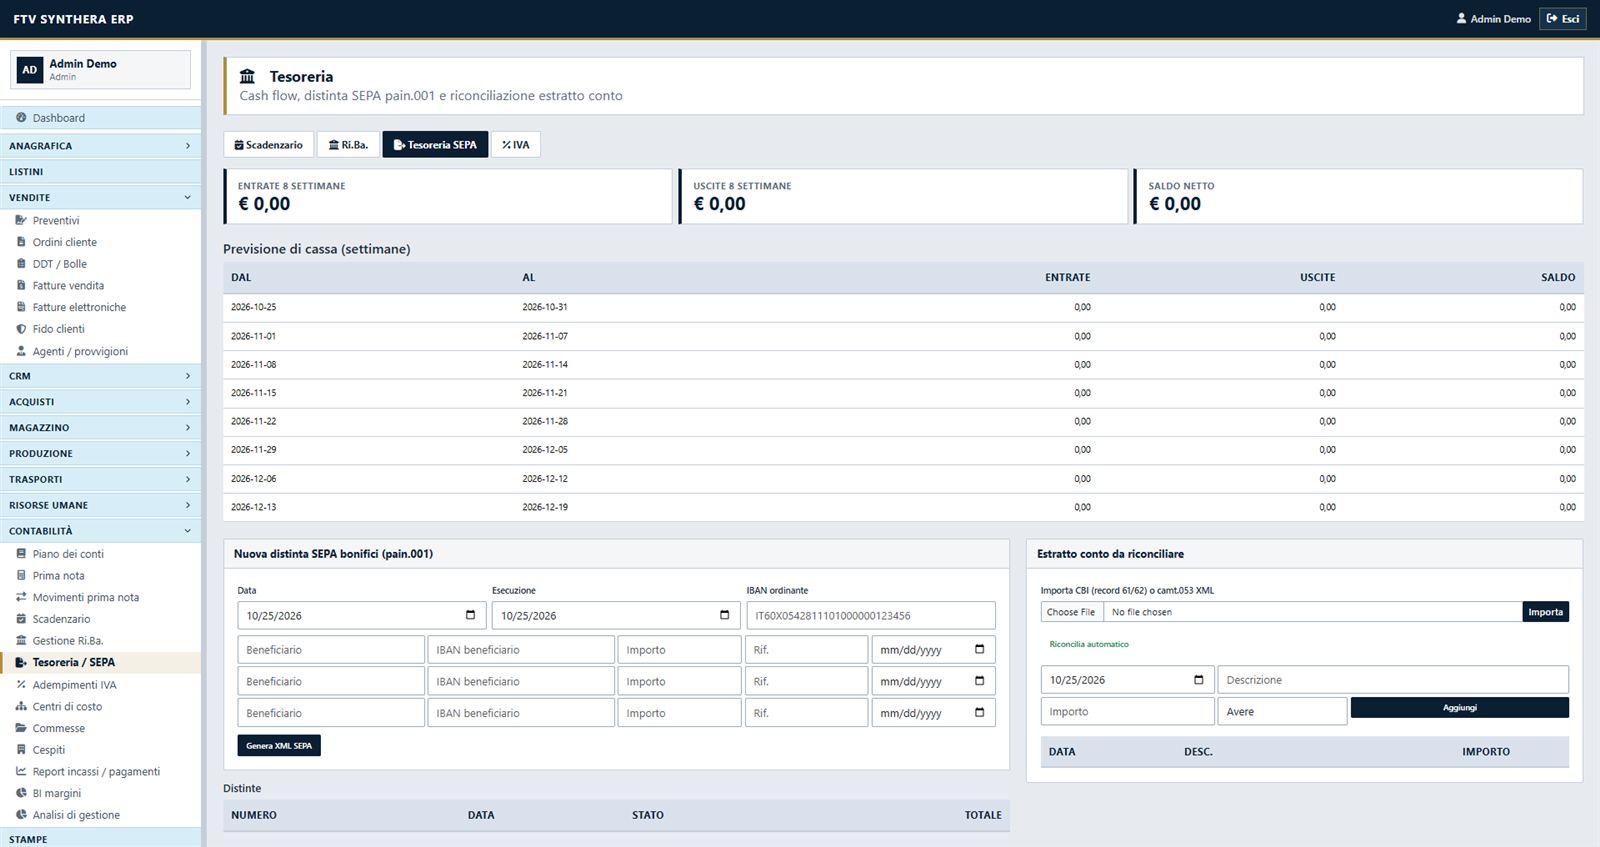Viewport: 1600px width, 847px height.
Task: Open calendar picker for Esecuzione field
Action: [x=725, y=615]
